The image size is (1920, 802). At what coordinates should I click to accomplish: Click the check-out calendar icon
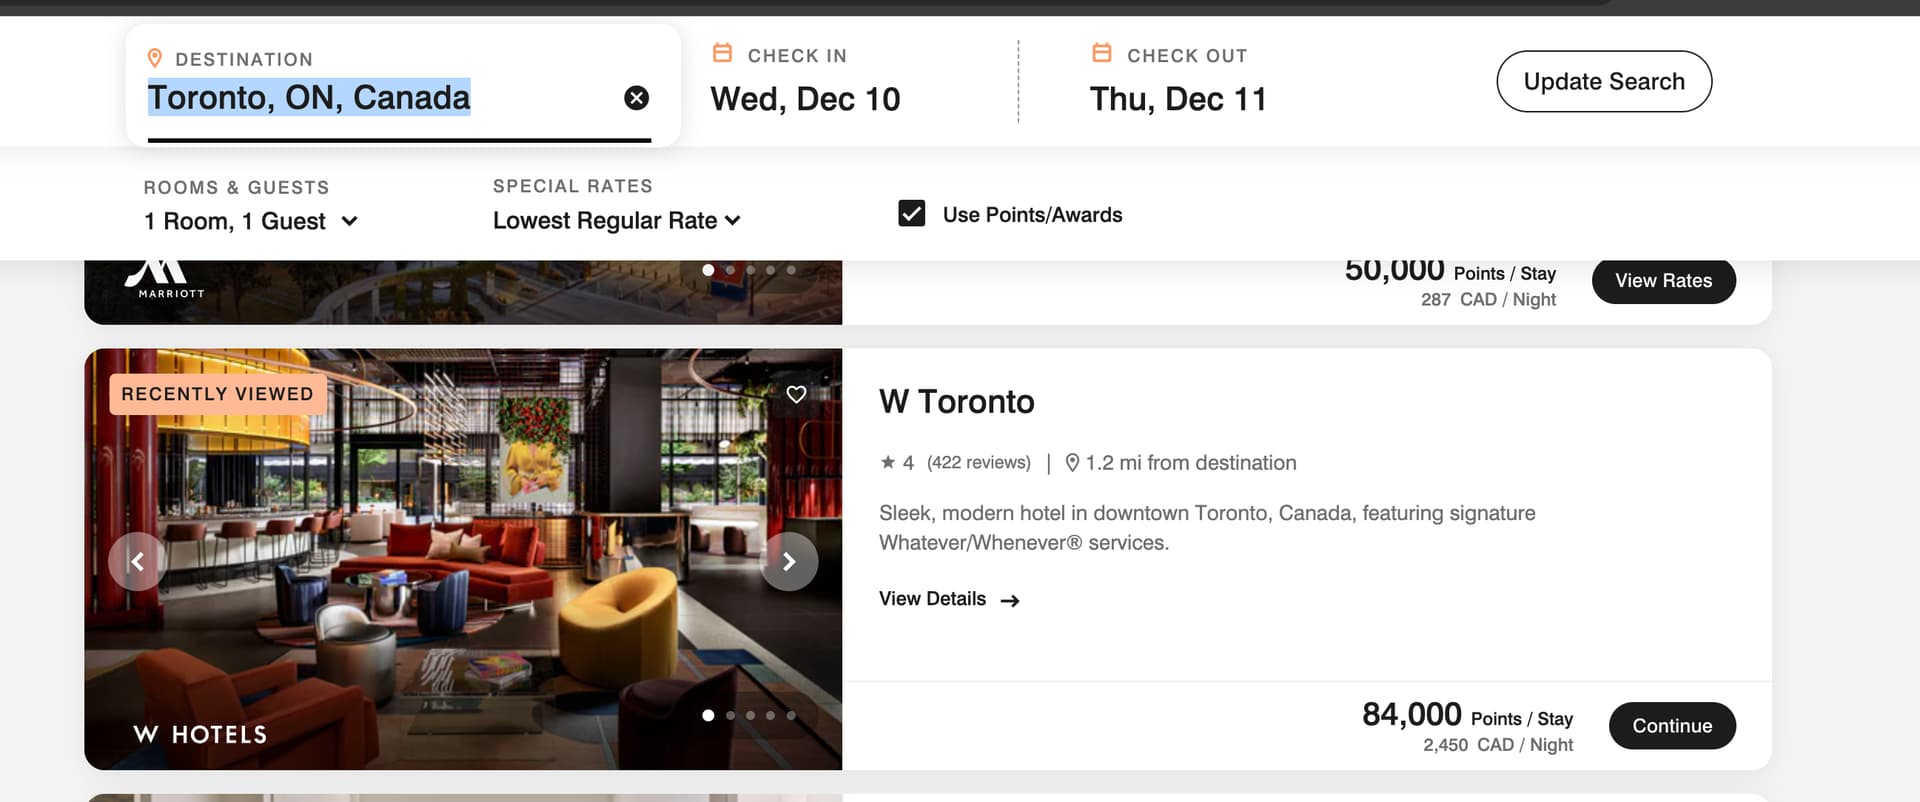pos(1101,53)
